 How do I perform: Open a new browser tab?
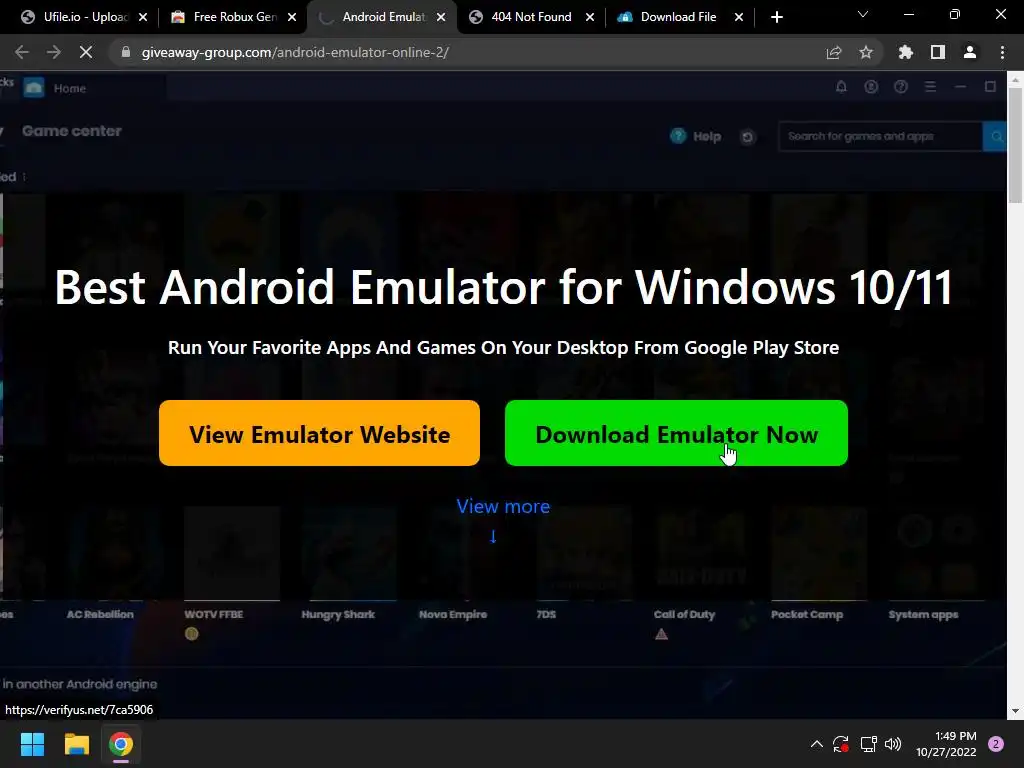[x=776, y=18]
